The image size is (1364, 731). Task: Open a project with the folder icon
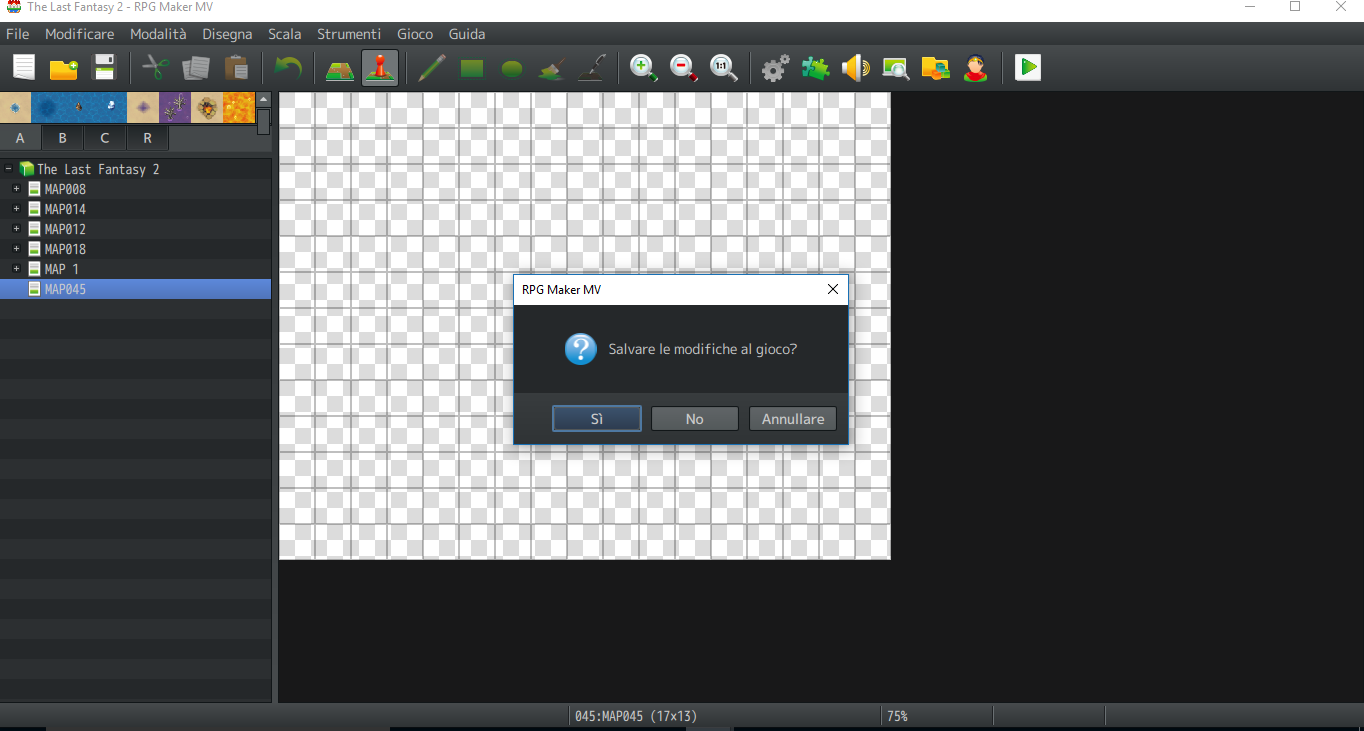point(64,68)
